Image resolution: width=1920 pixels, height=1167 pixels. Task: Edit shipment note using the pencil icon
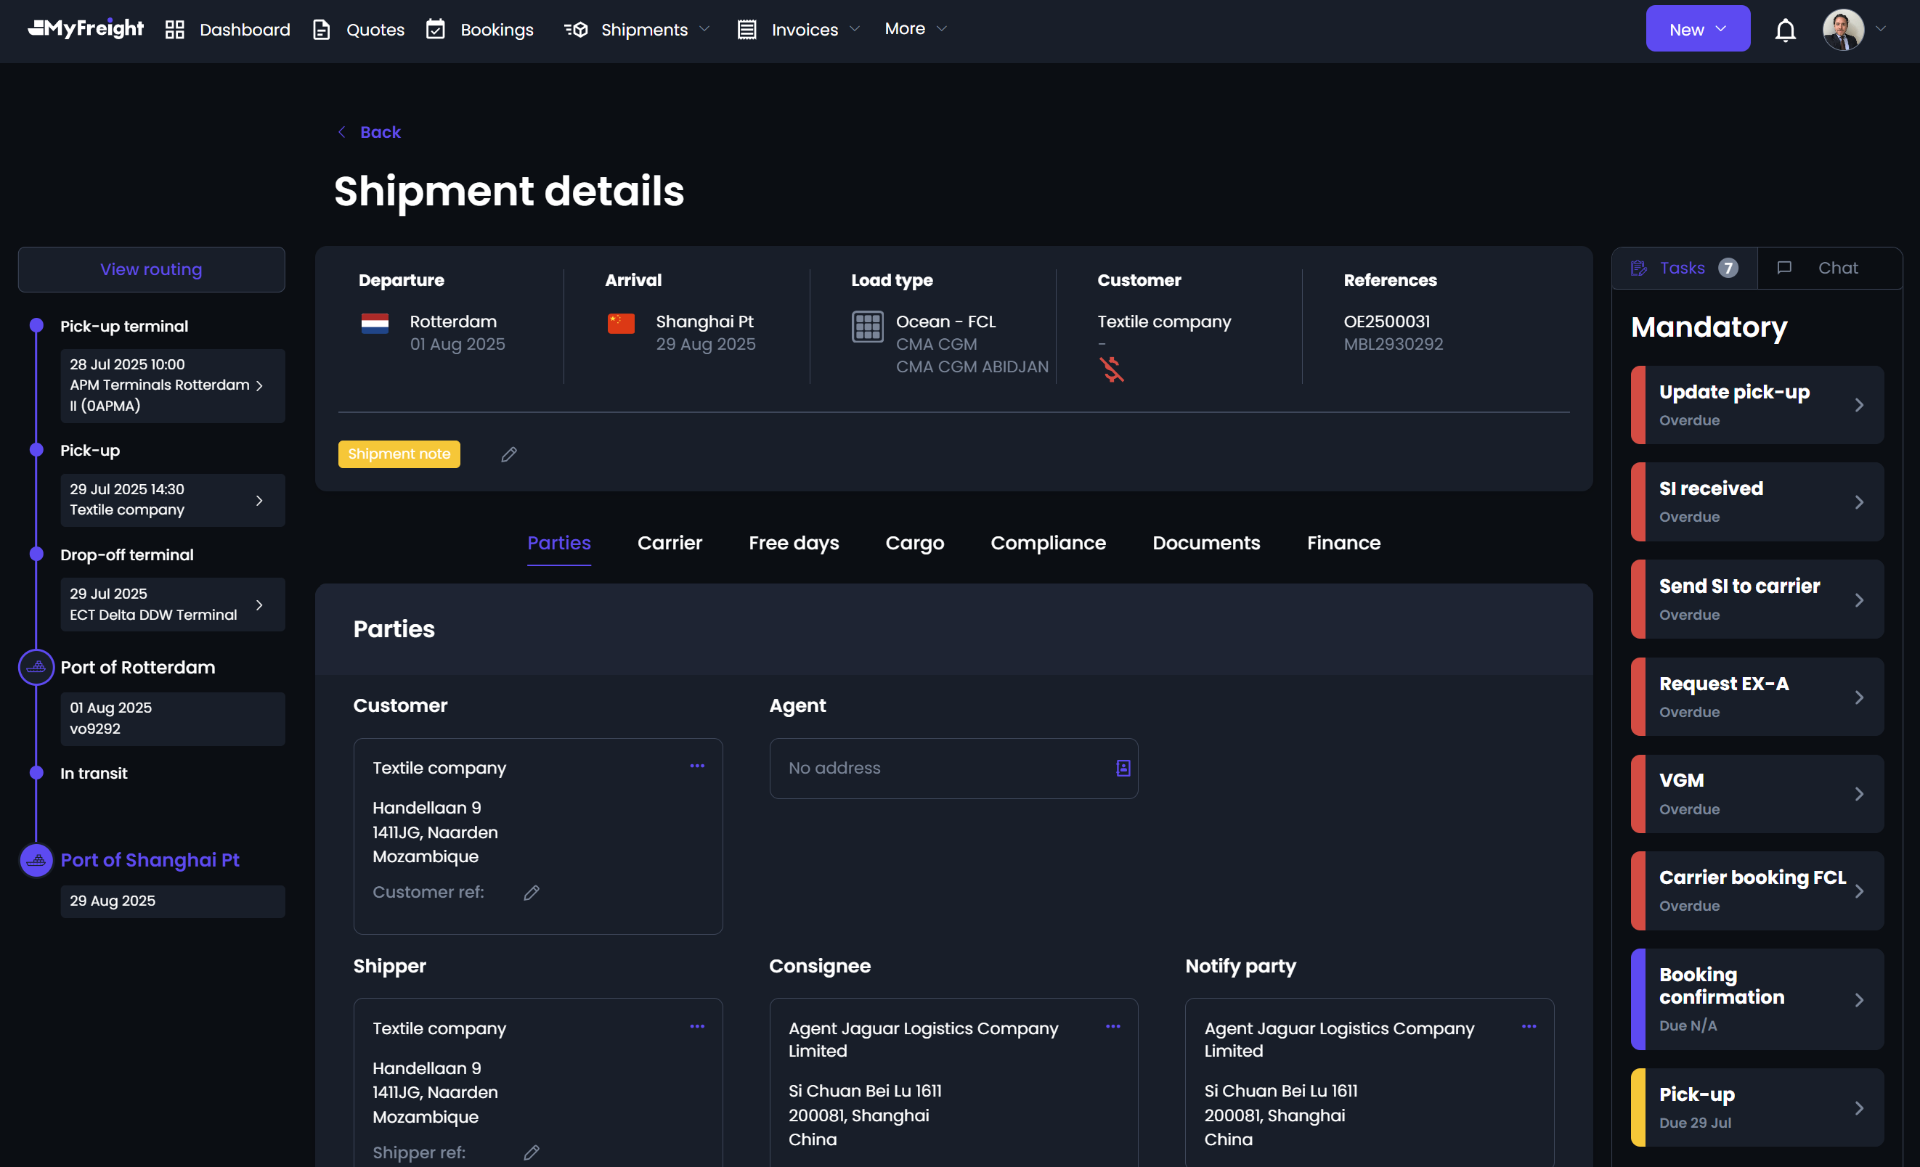(x=508, y=454)
